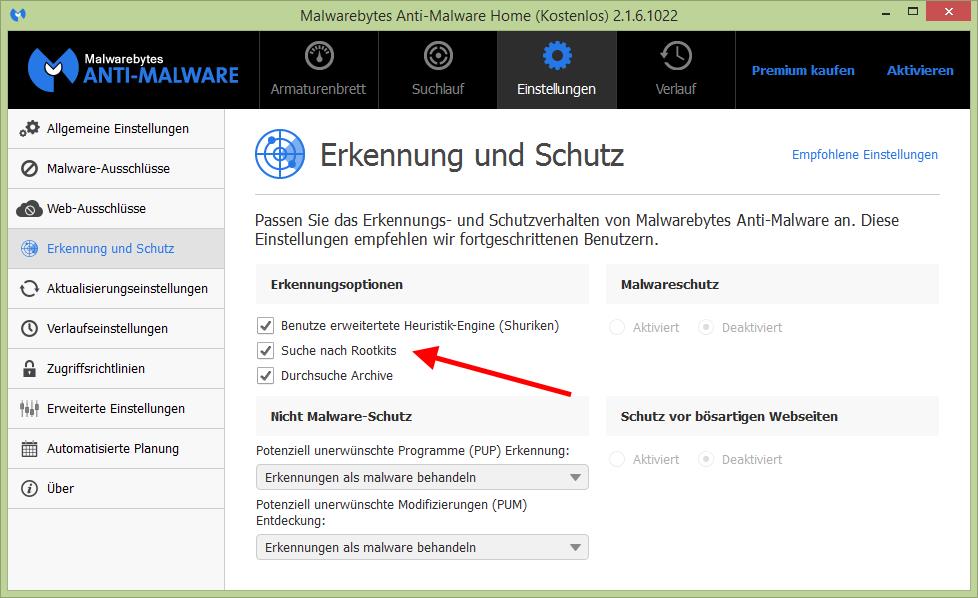Close the Malwarebytes window

tap(949, 11)
